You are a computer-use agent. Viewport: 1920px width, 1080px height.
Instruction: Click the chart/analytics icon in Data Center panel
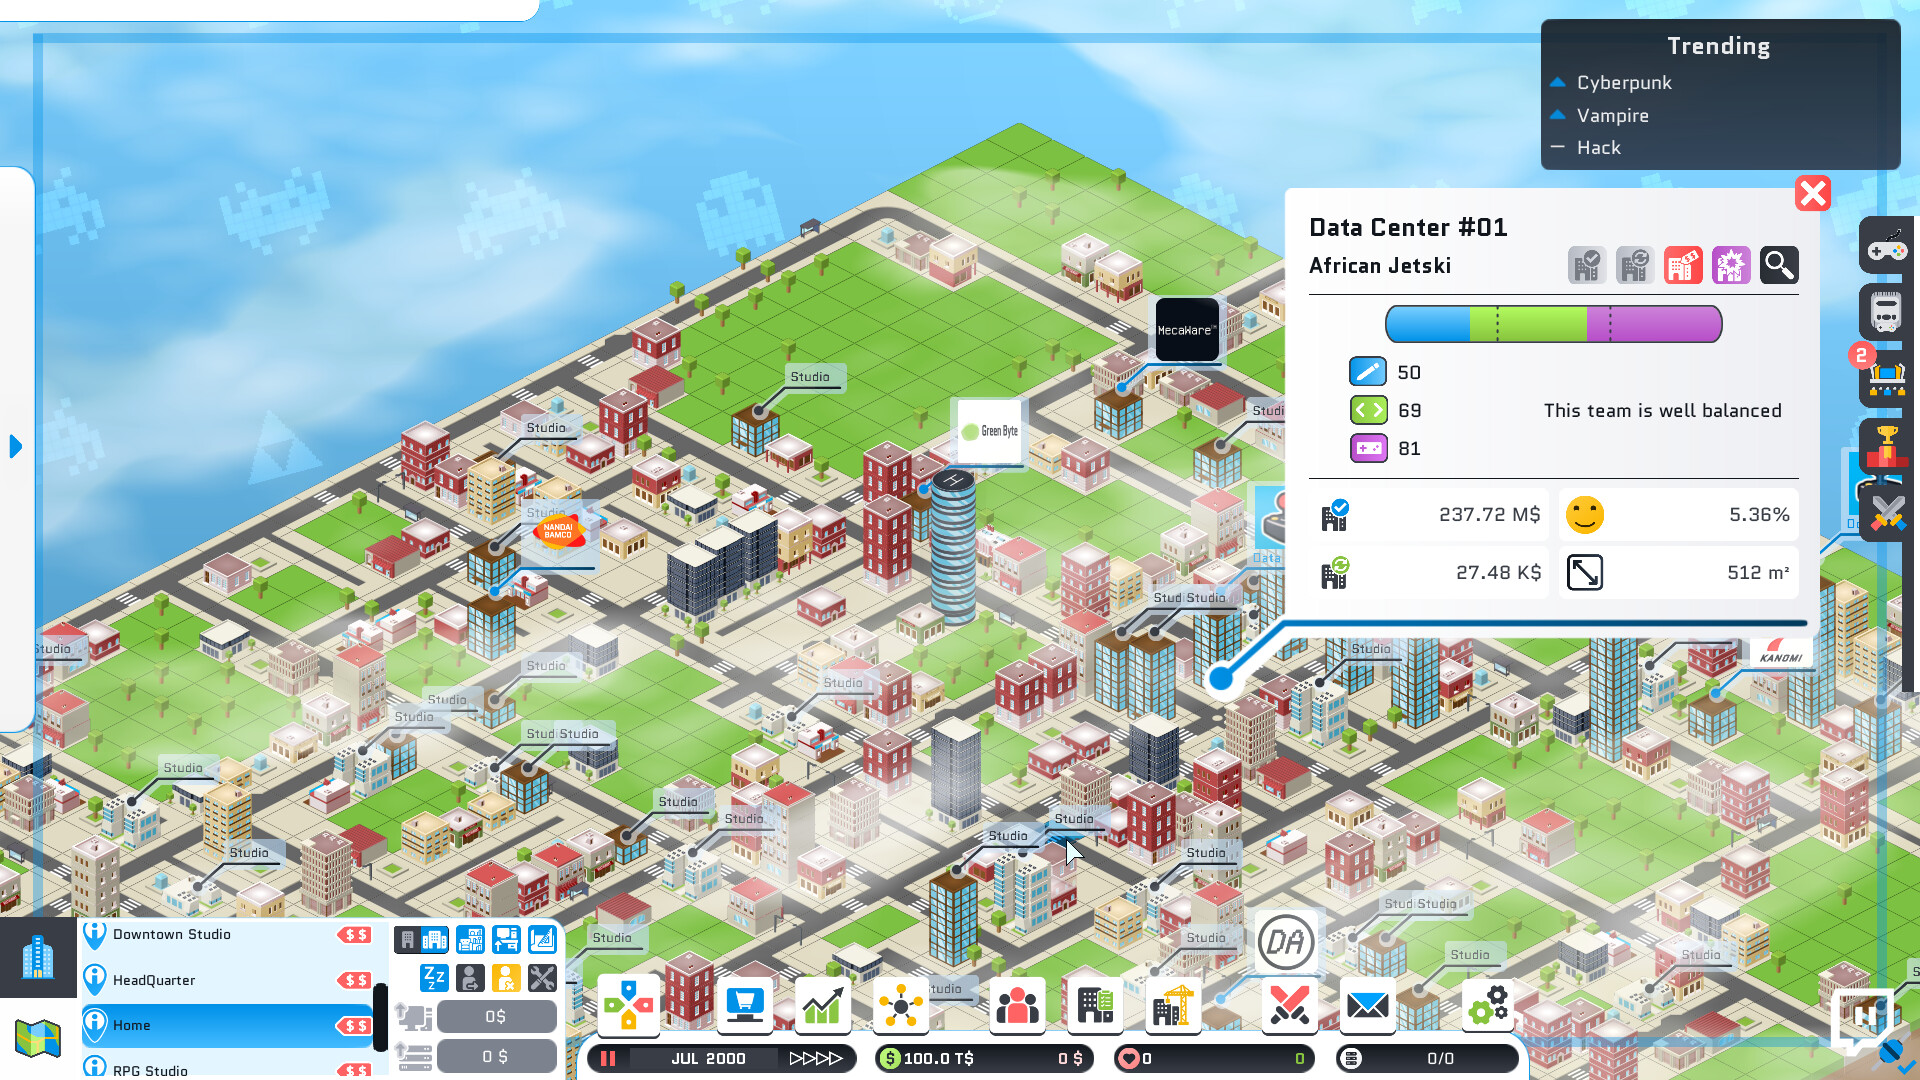point(1731,264)
